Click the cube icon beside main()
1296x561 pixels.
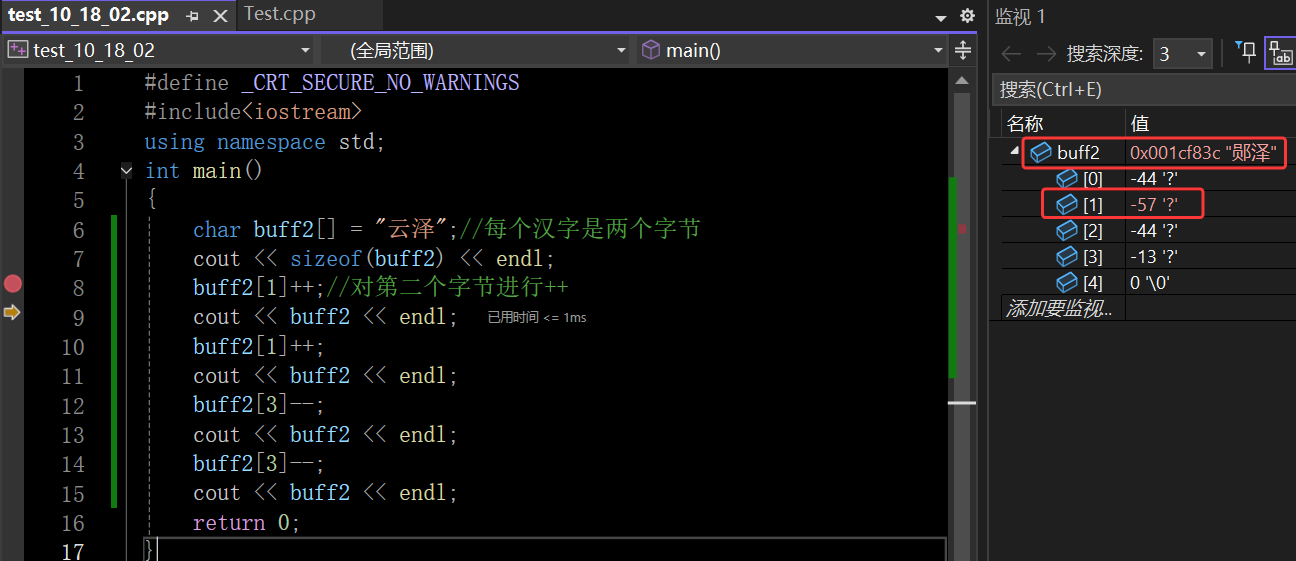(651, 50)
